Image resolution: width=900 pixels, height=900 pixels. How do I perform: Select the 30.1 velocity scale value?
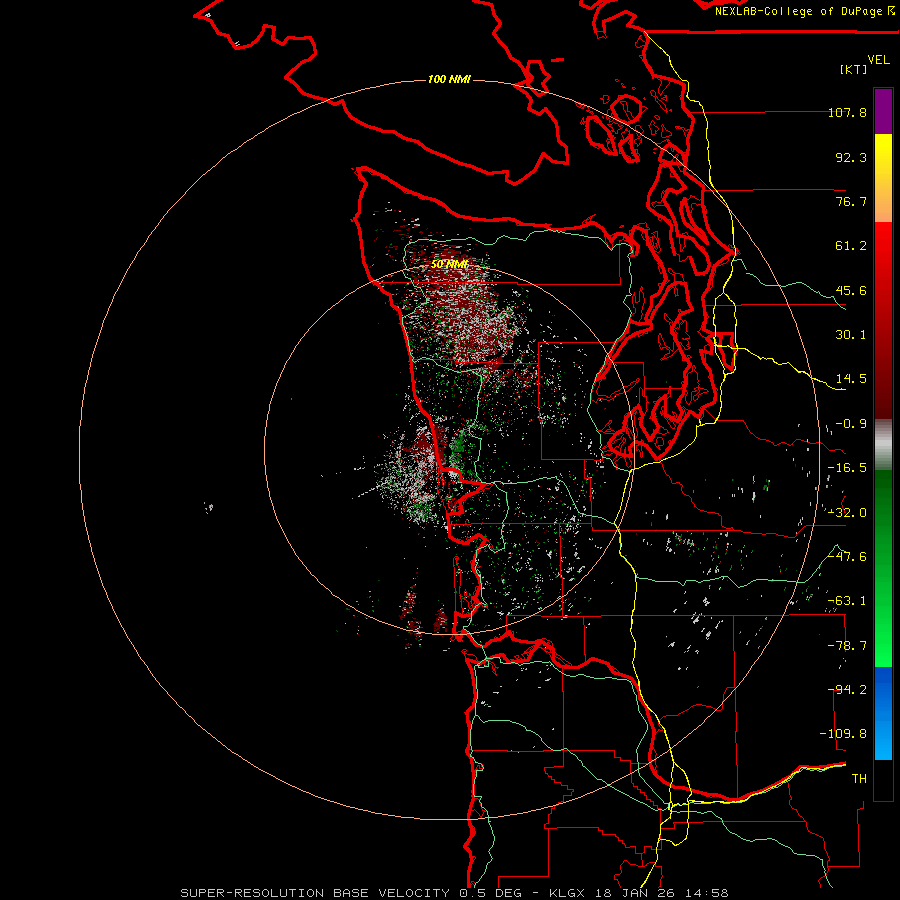[851, 335]
